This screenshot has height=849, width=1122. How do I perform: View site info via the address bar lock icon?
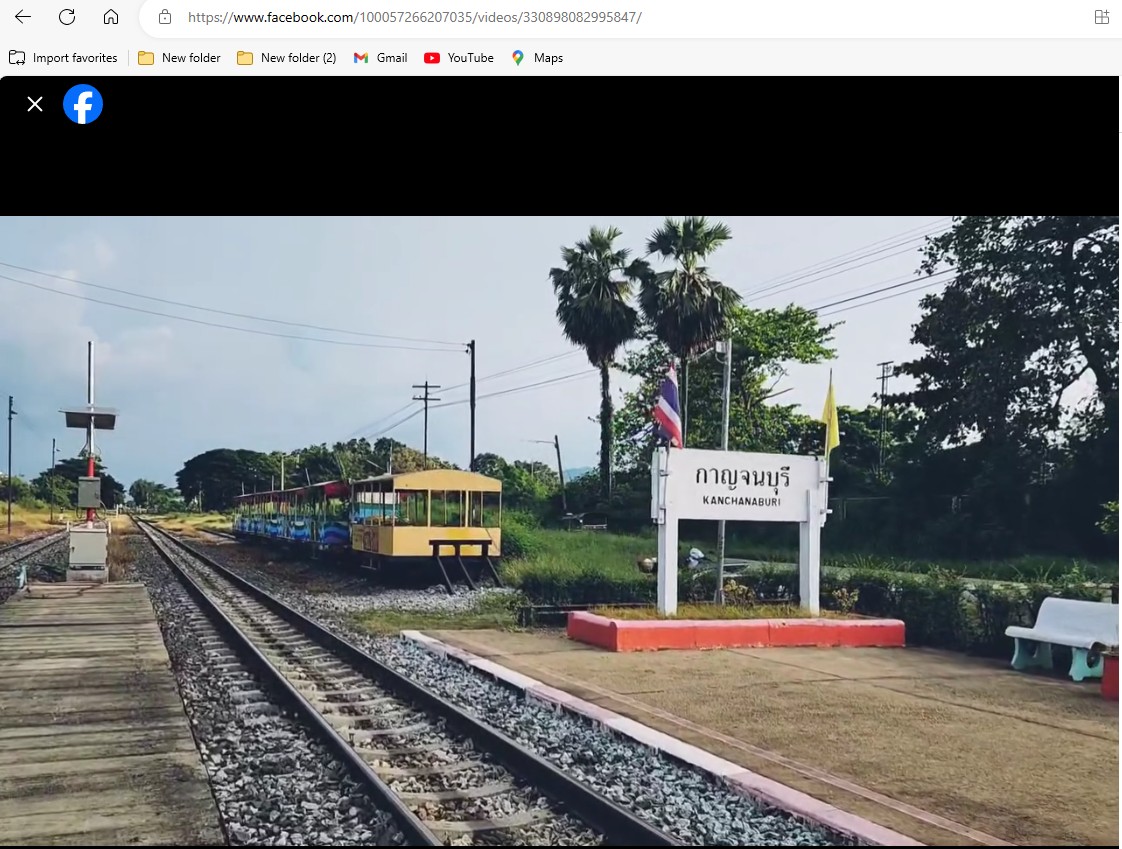tap(165, 17)
